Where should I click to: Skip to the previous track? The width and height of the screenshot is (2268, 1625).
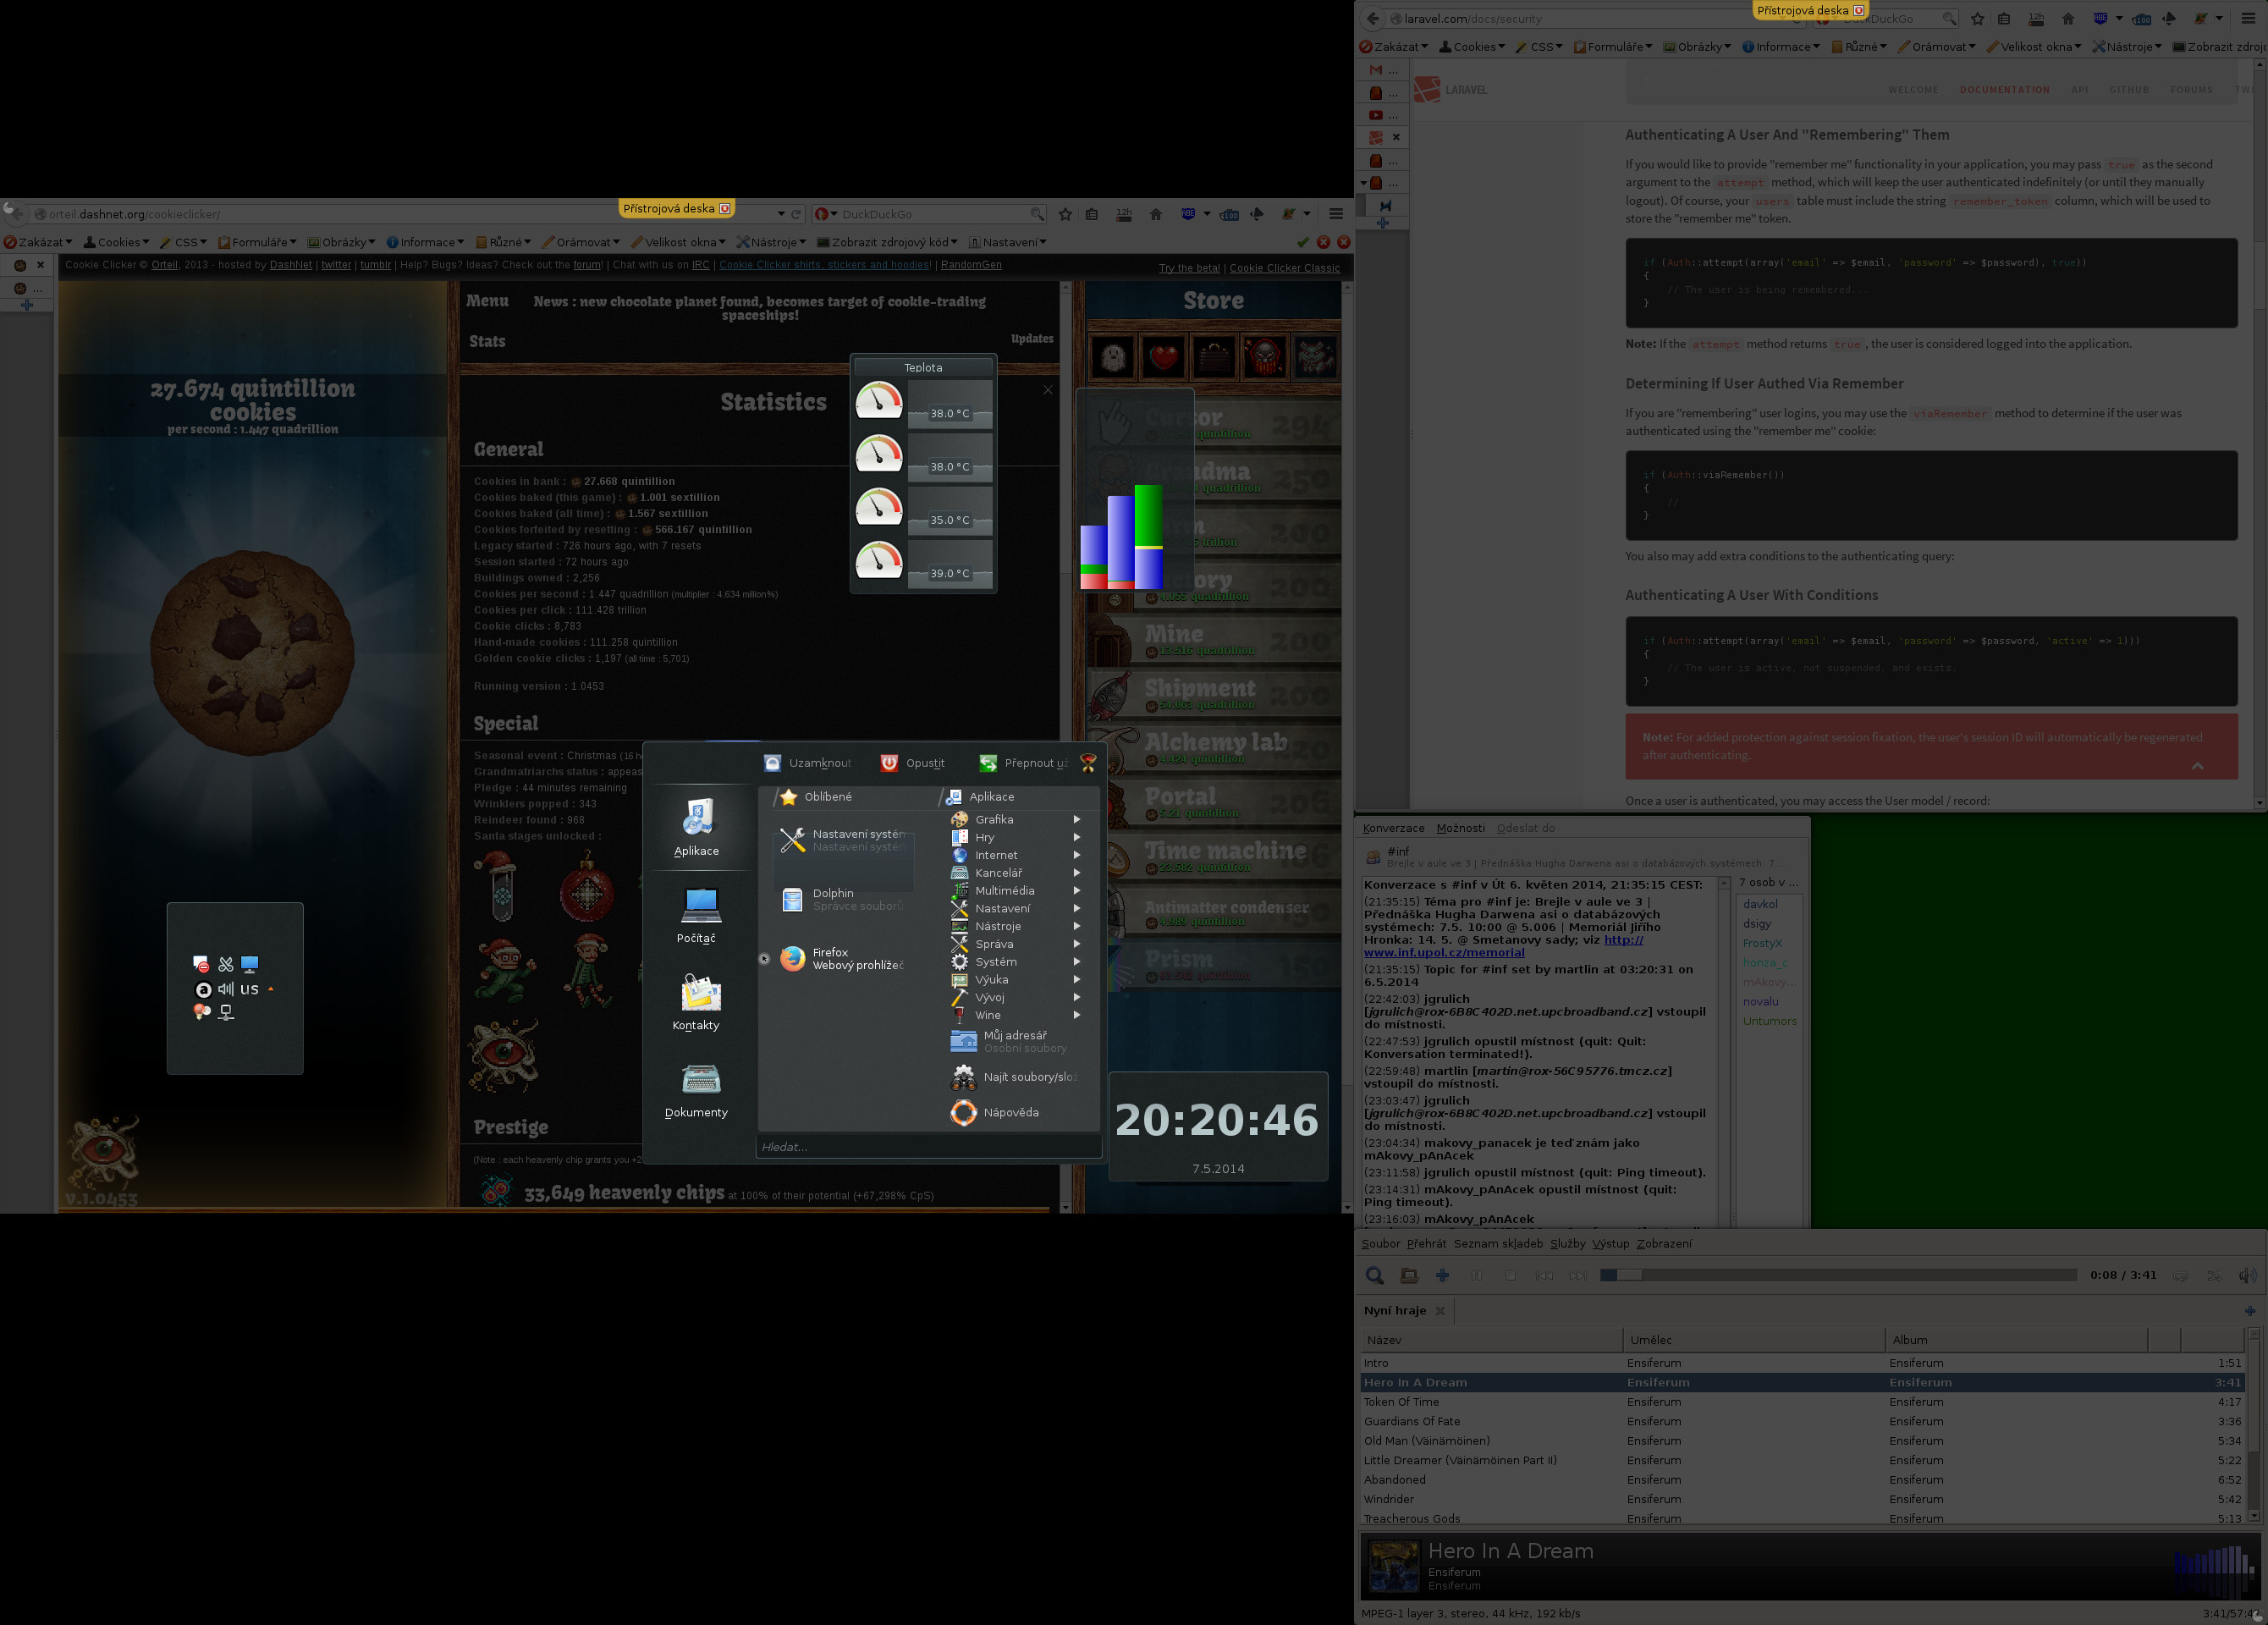coord(1544,1275)
